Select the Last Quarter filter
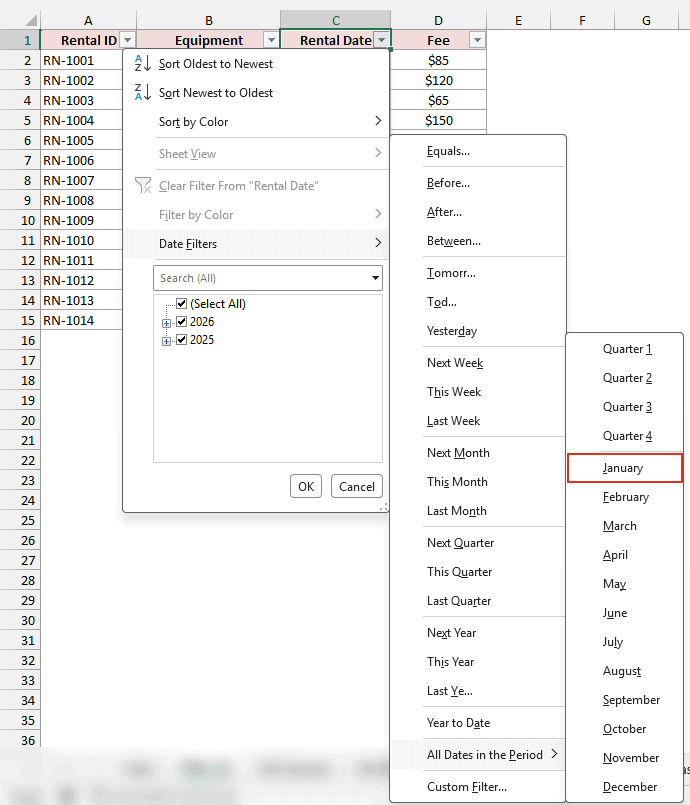Image resolution: width=690 pixels, height=805 pixels. click(478, 601)
